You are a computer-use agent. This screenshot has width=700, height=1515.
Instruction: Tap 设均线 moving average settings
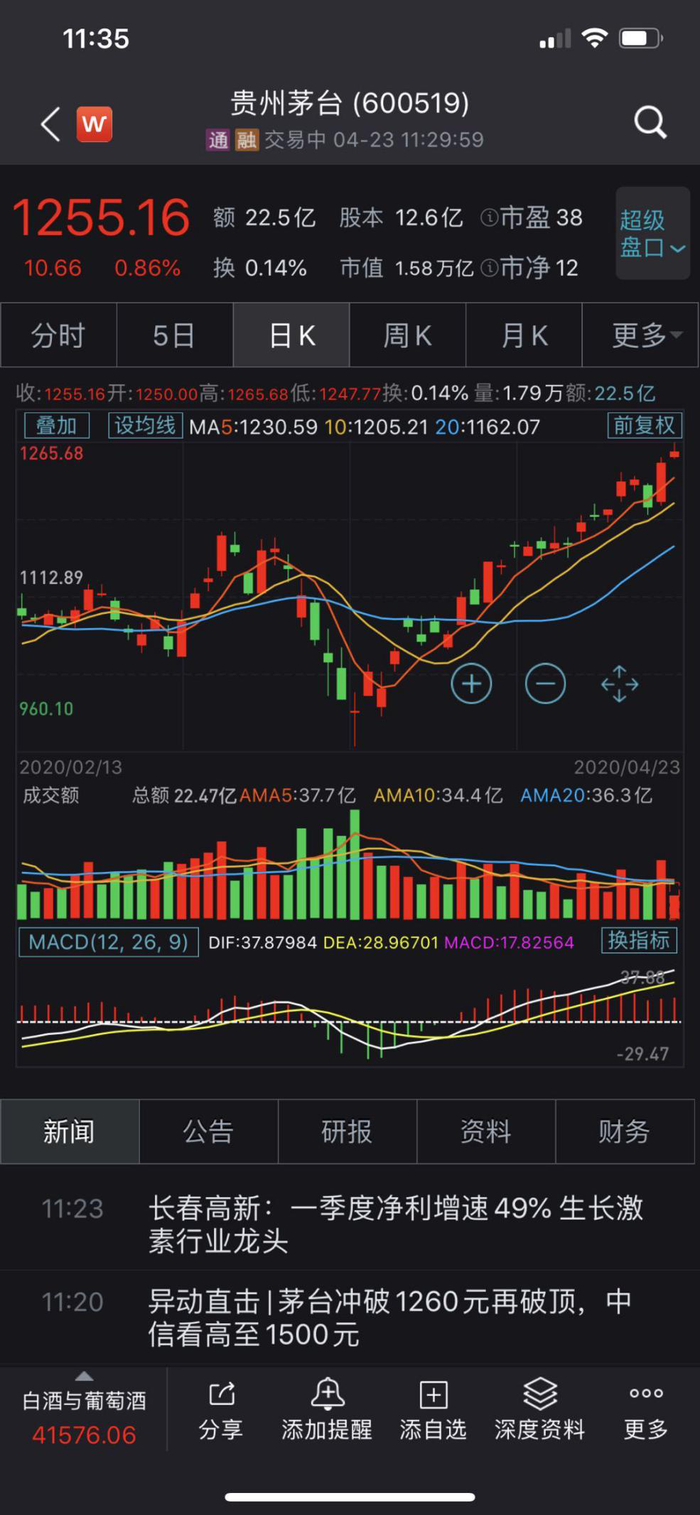point(145,426)
